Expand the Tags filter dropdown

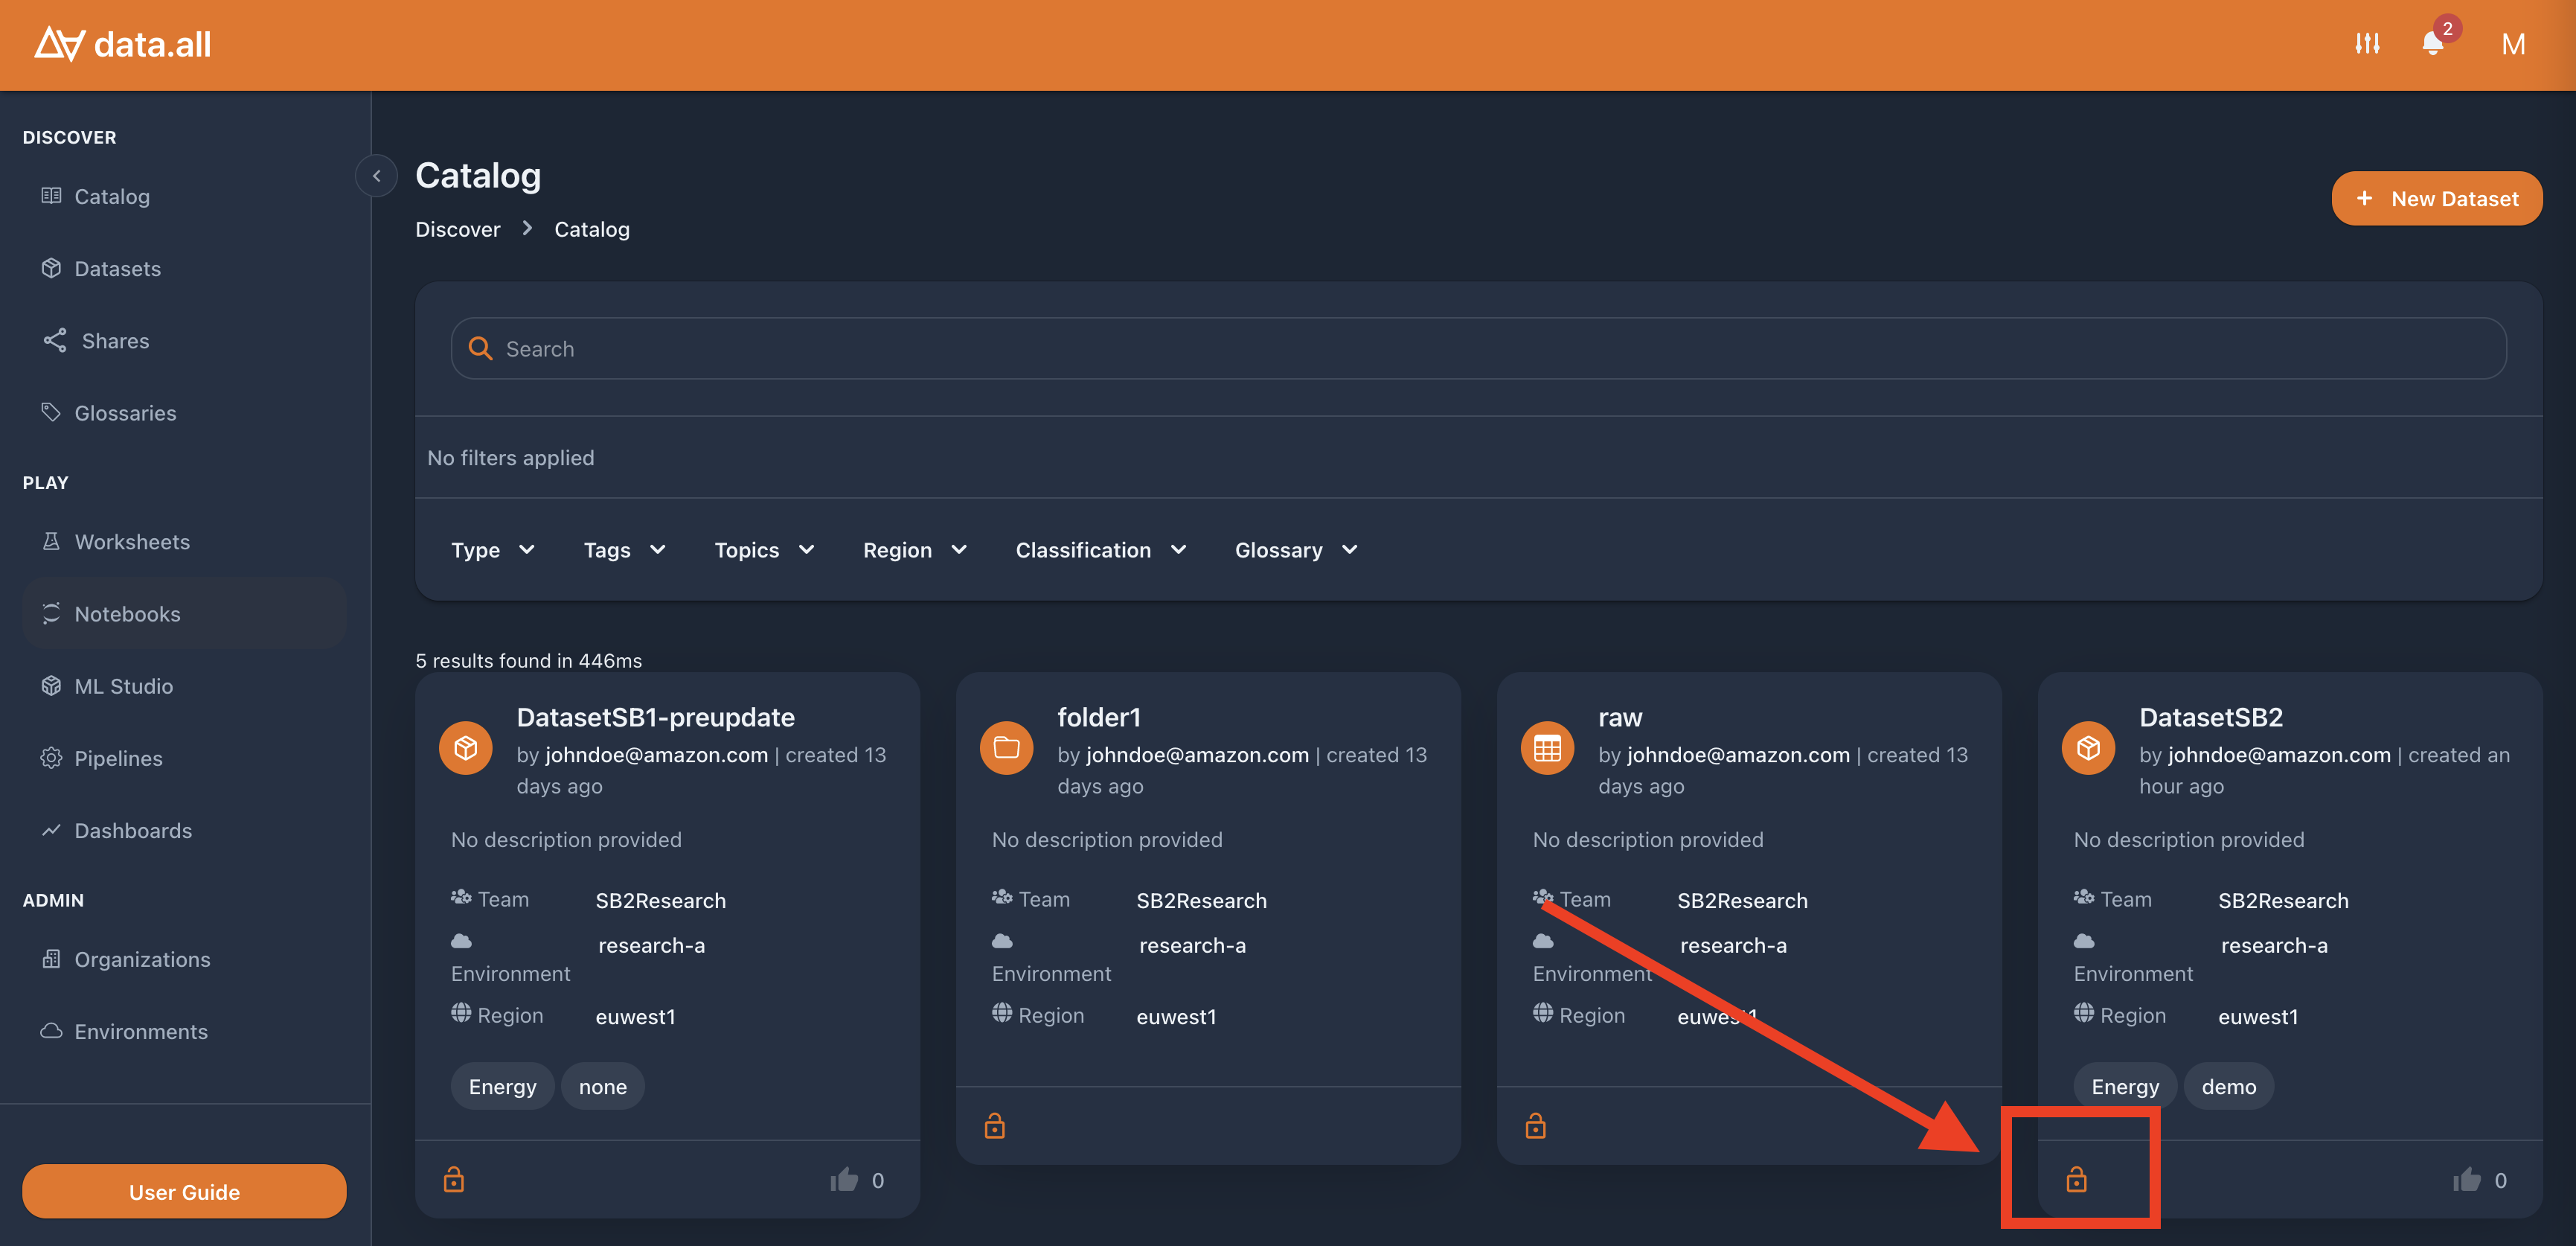624,550
